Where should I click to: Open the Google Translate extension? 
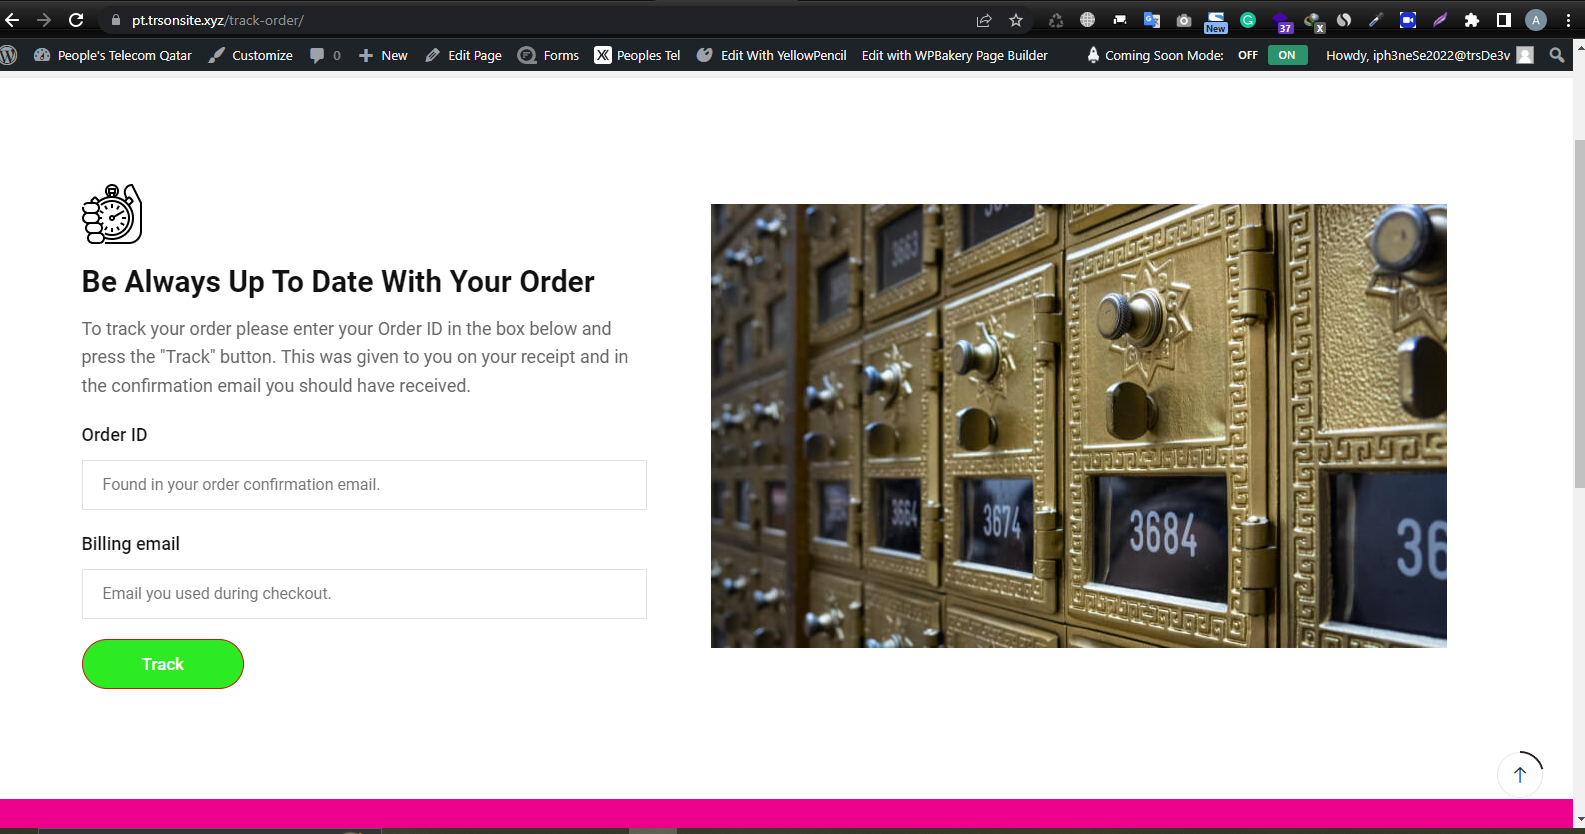click(x=1152, y=20)
